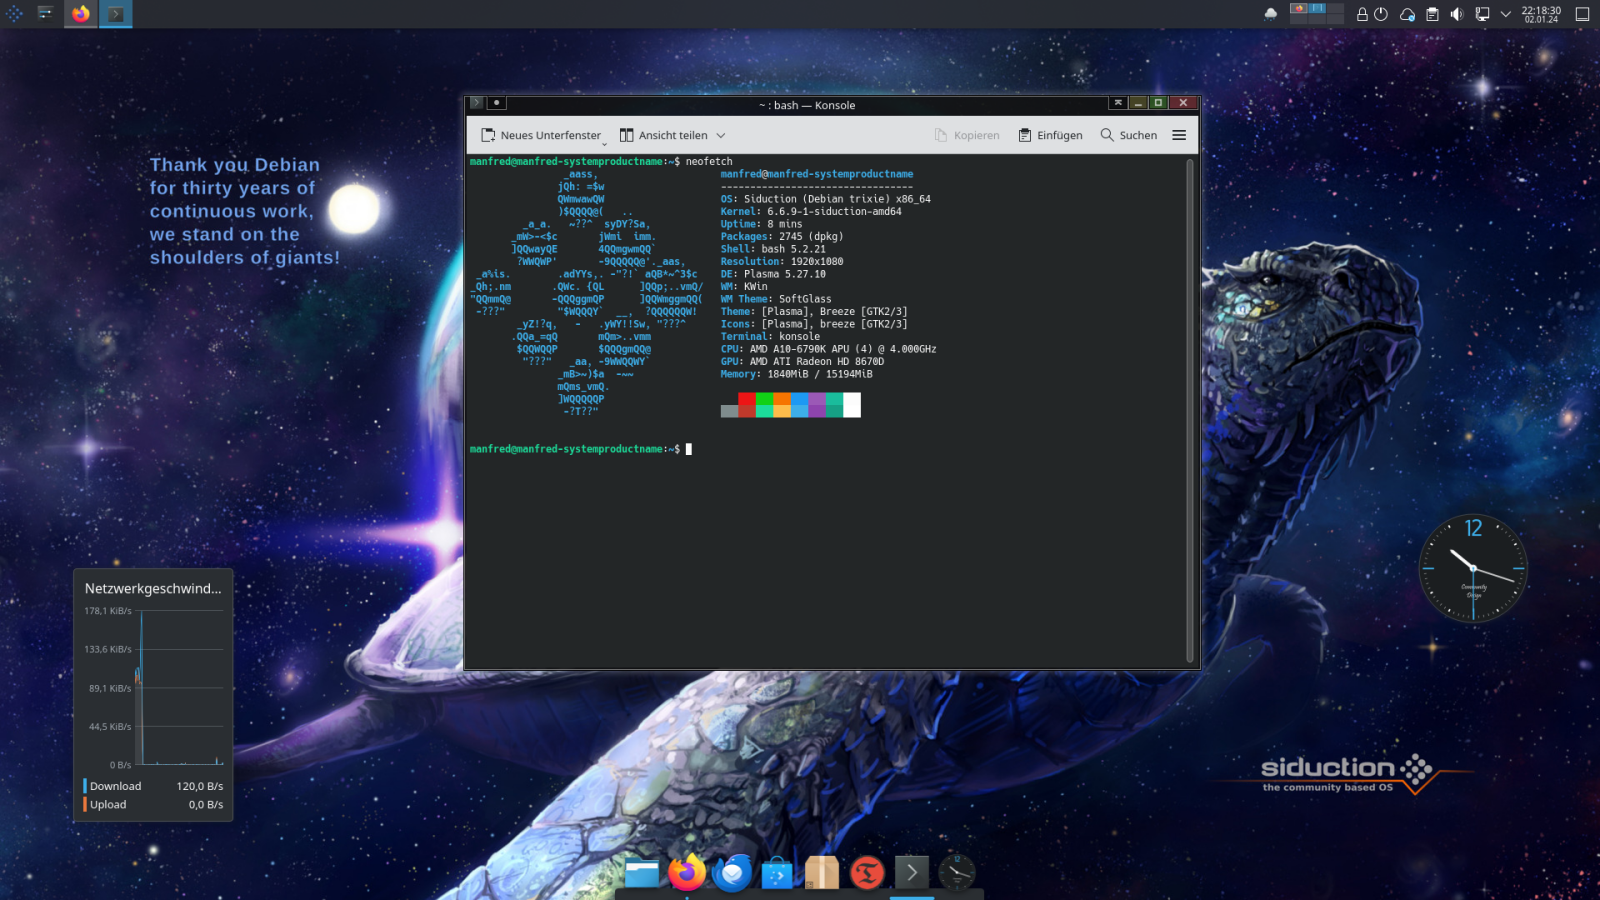Open Thunderbird mail from the dock
Image resolution: width=1600 pixels, height=900 pixels.
[x=732, y=873]
